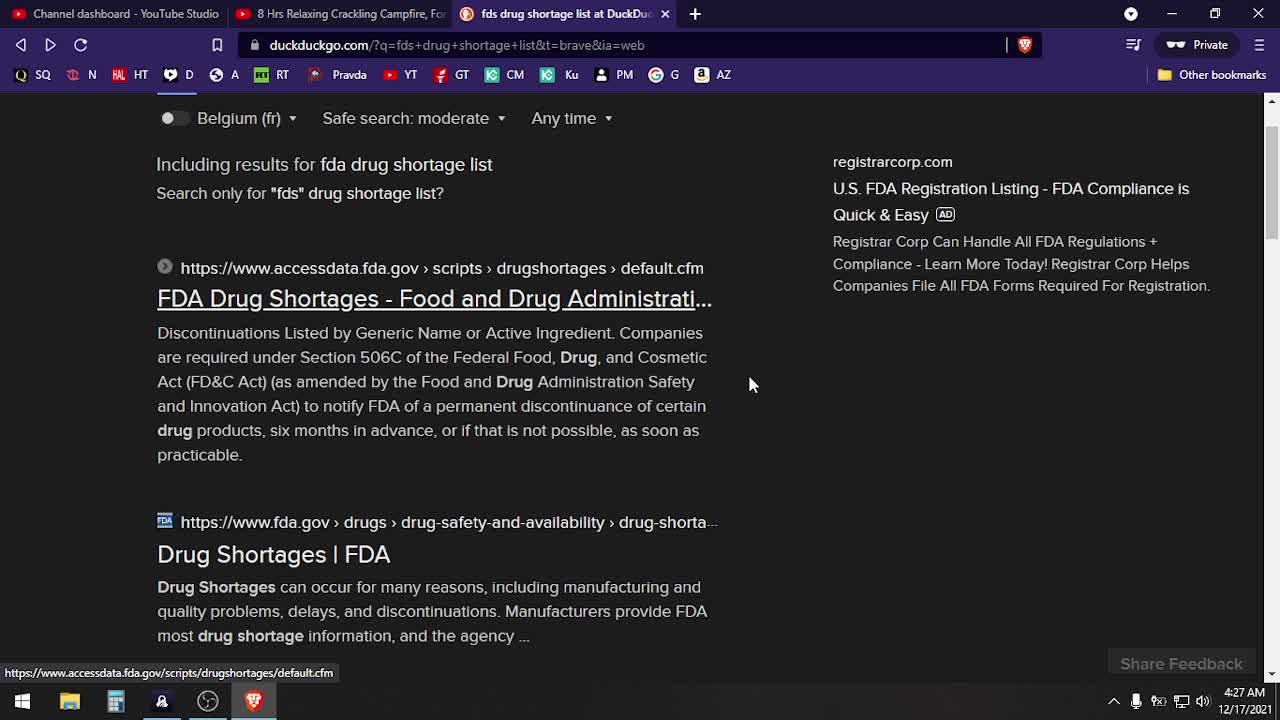Click the AD badge on the ad

click(x=945, y=214)
